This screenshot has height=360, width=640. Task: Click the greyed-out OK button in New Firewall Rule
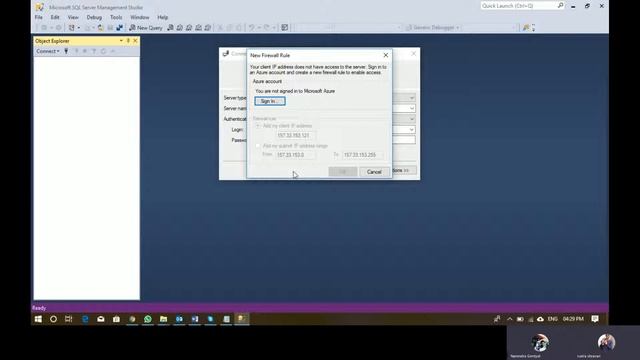(x=343, y=172)
